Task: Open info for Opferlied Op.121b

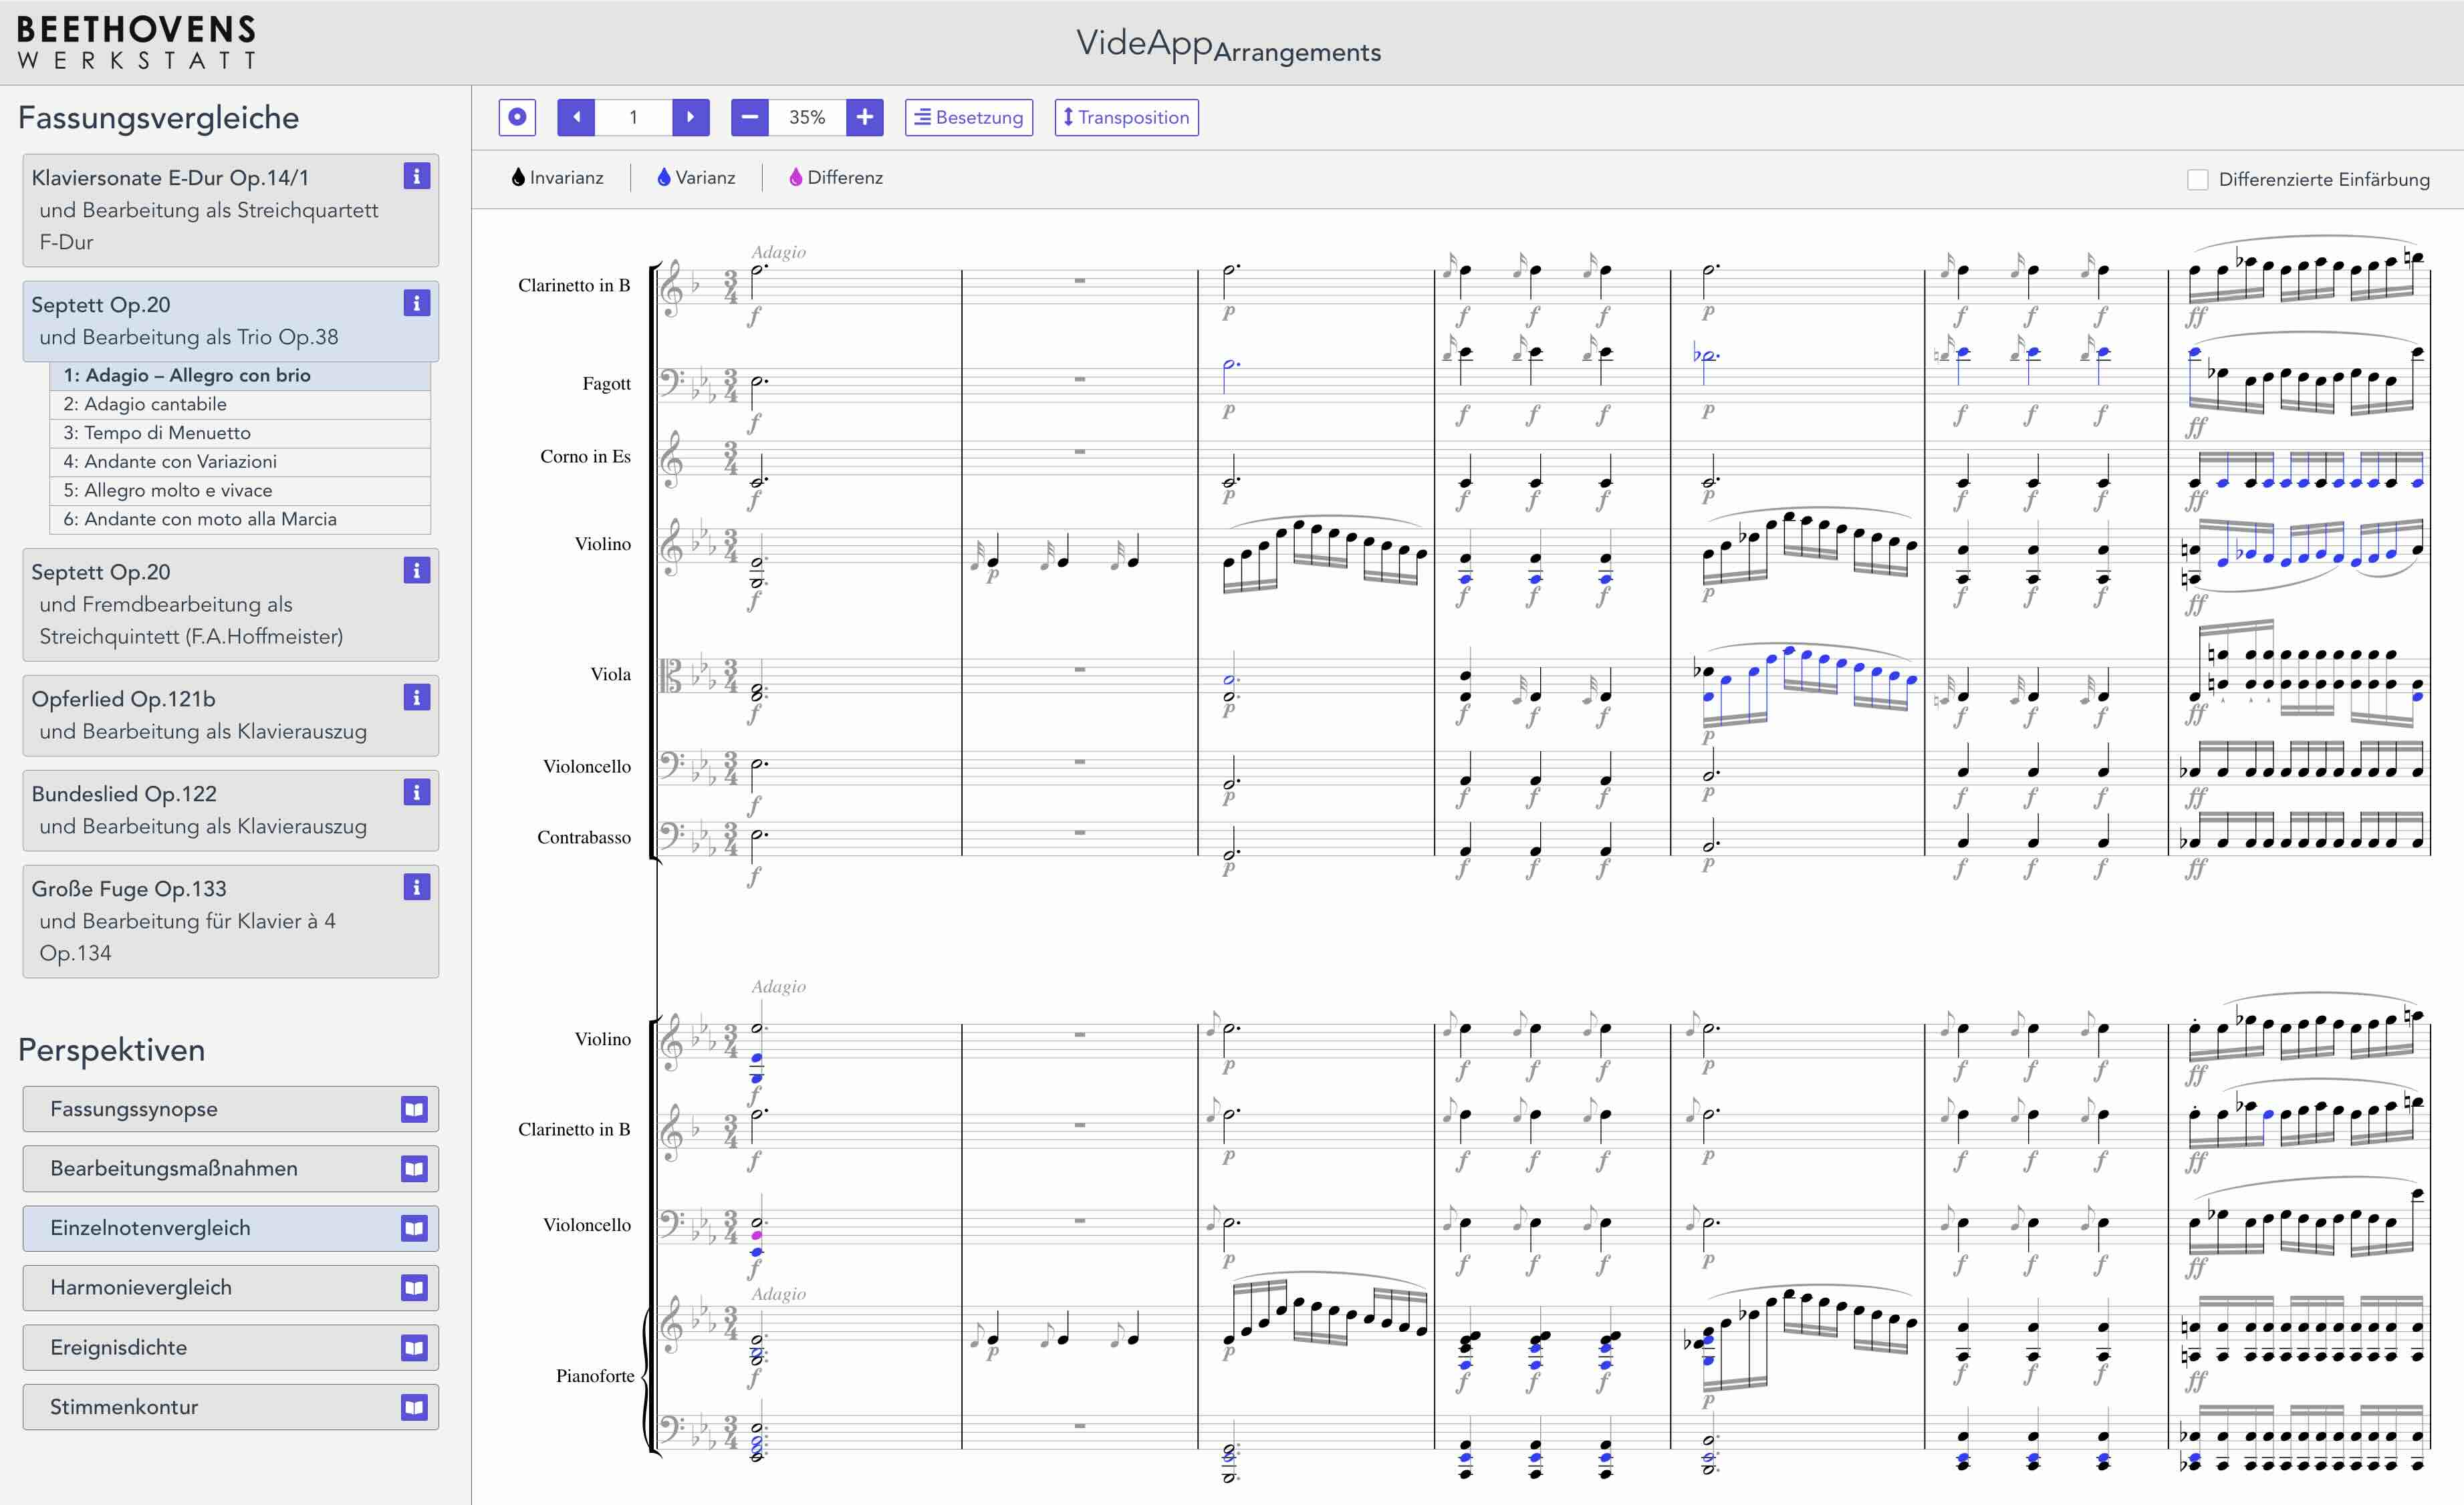Action: click(416, 697)
